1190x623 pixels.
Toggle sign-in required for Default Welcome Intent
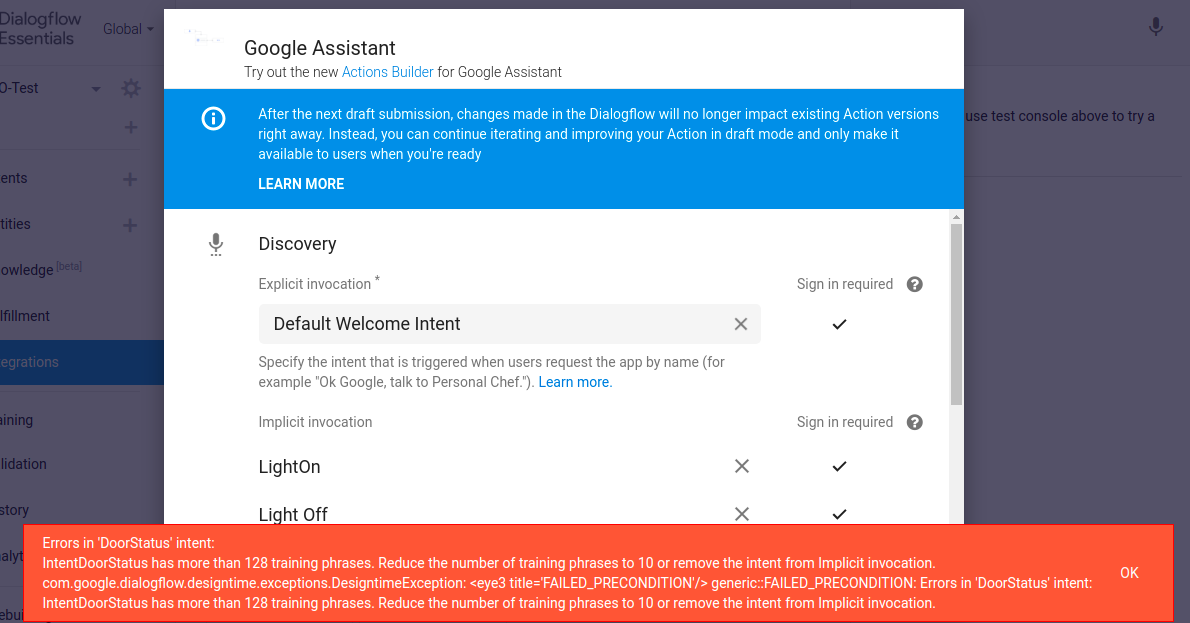coord(839,324)
